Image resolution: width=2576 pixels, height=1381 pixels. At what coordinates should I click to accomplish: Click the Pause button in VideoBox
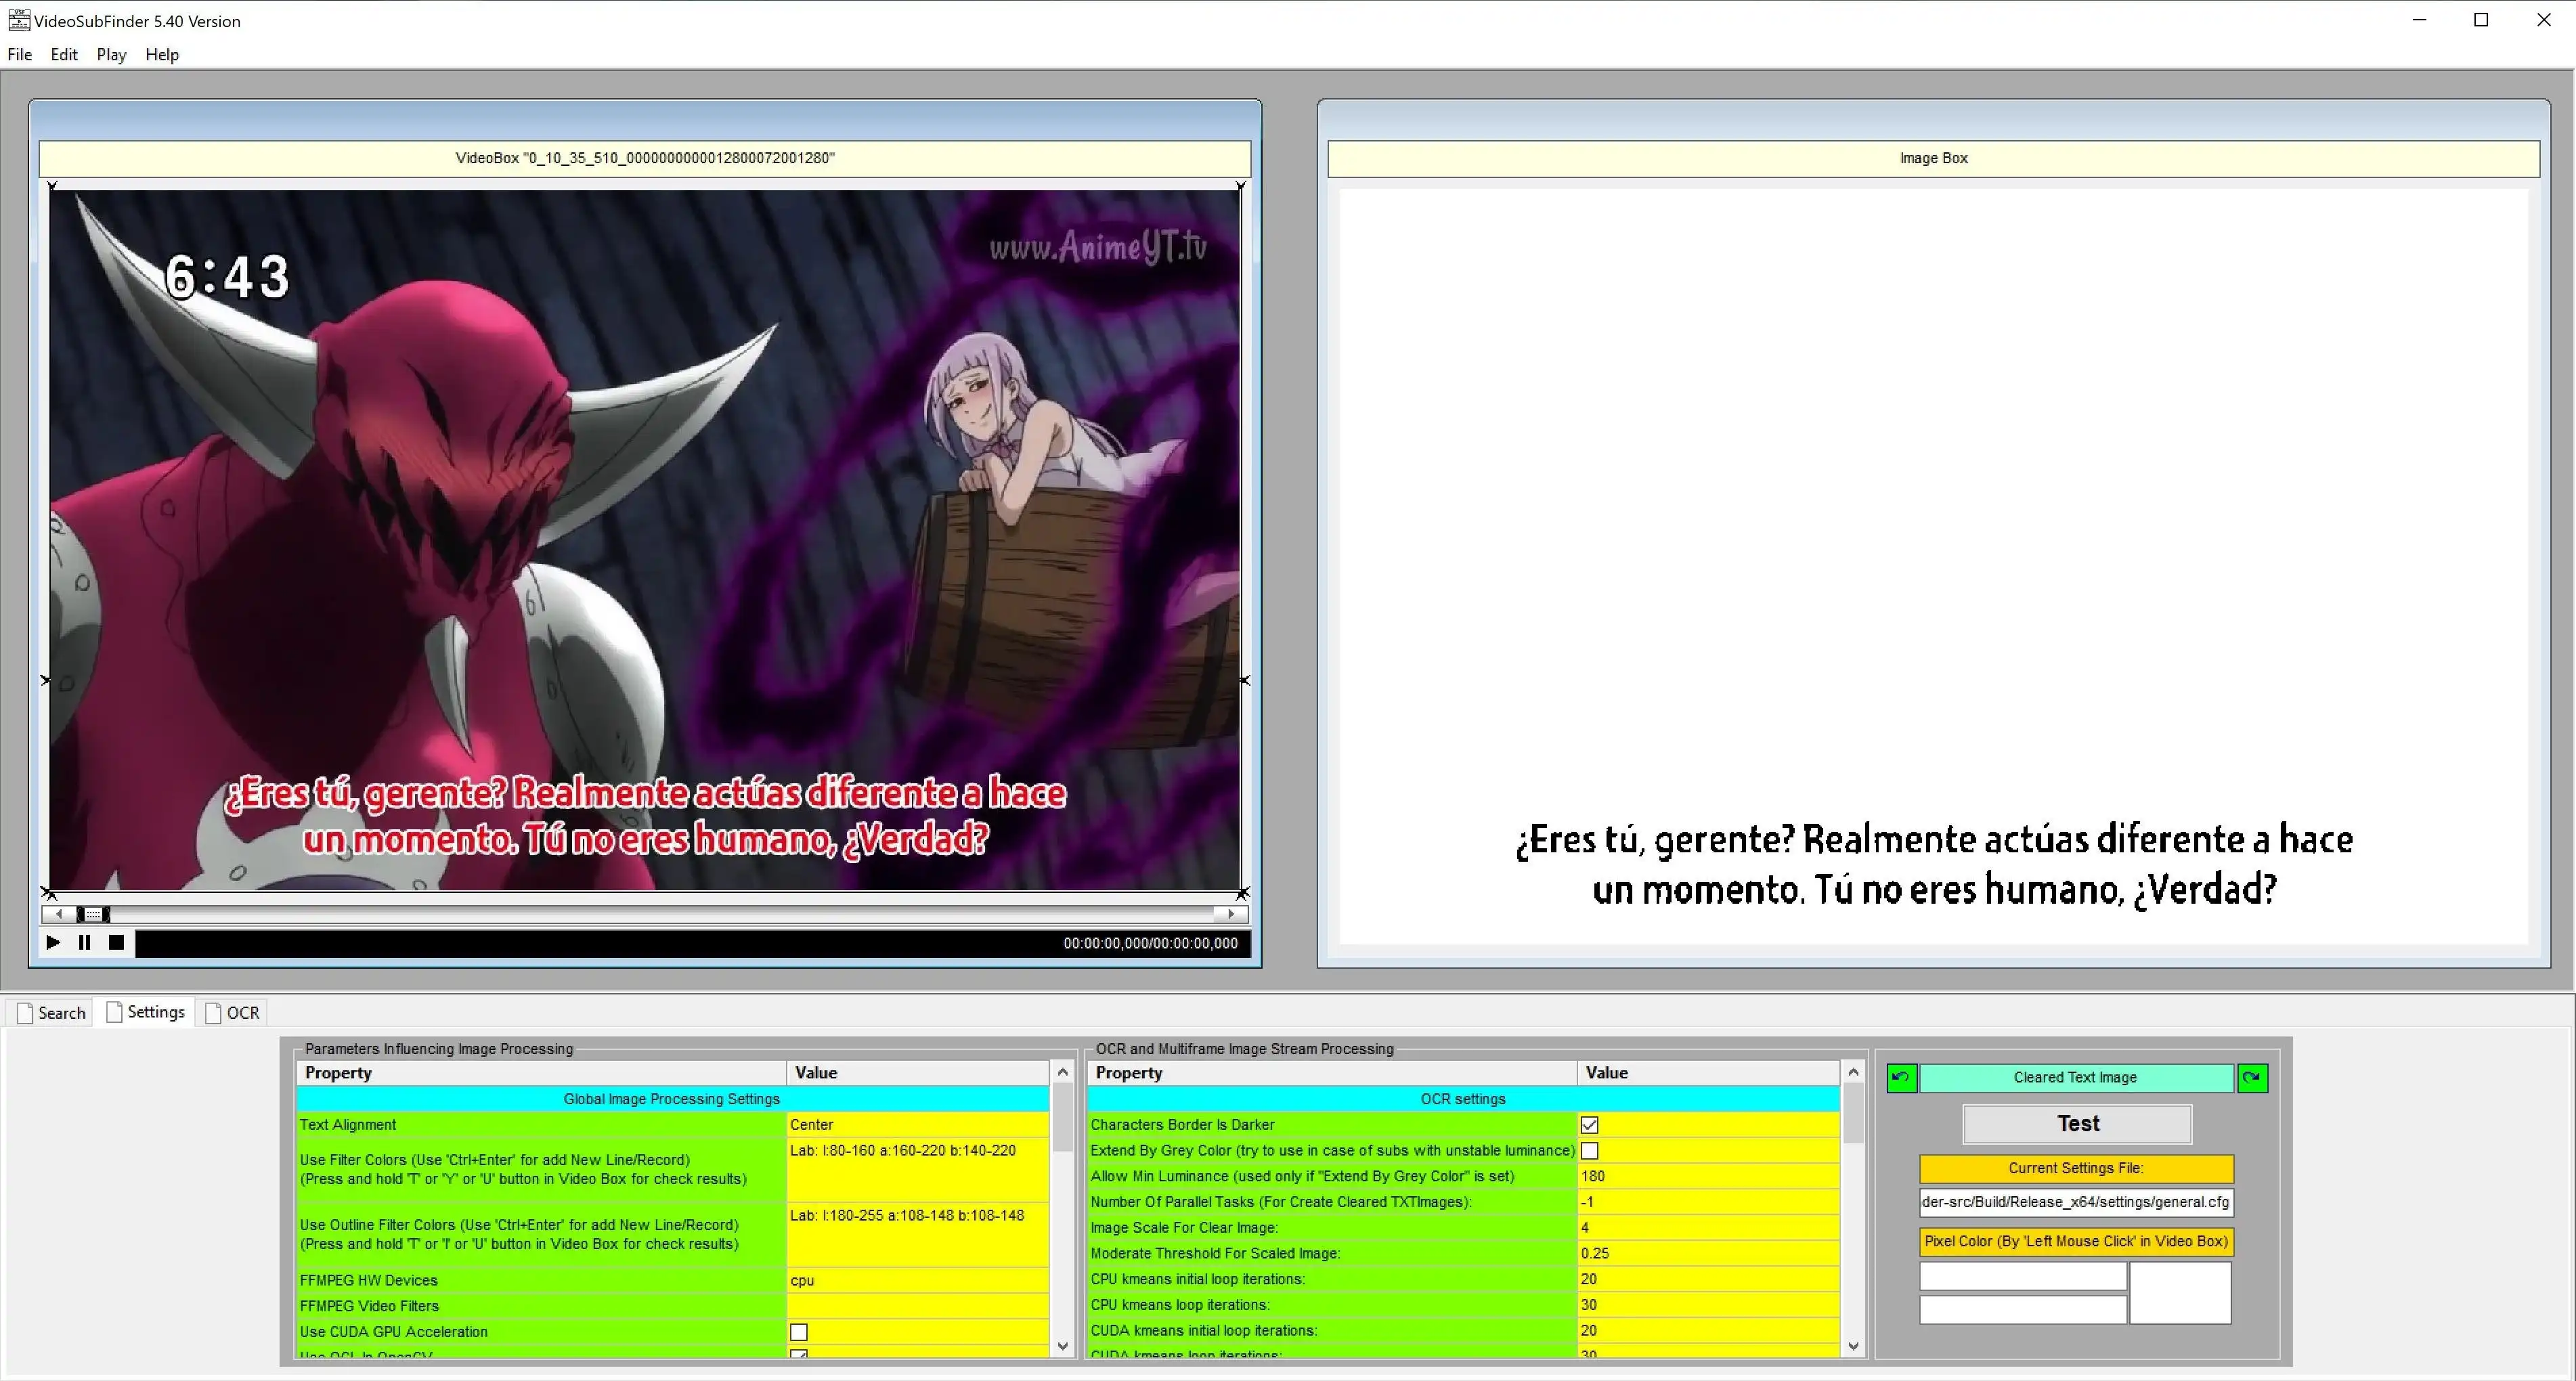tap(82, 942)
